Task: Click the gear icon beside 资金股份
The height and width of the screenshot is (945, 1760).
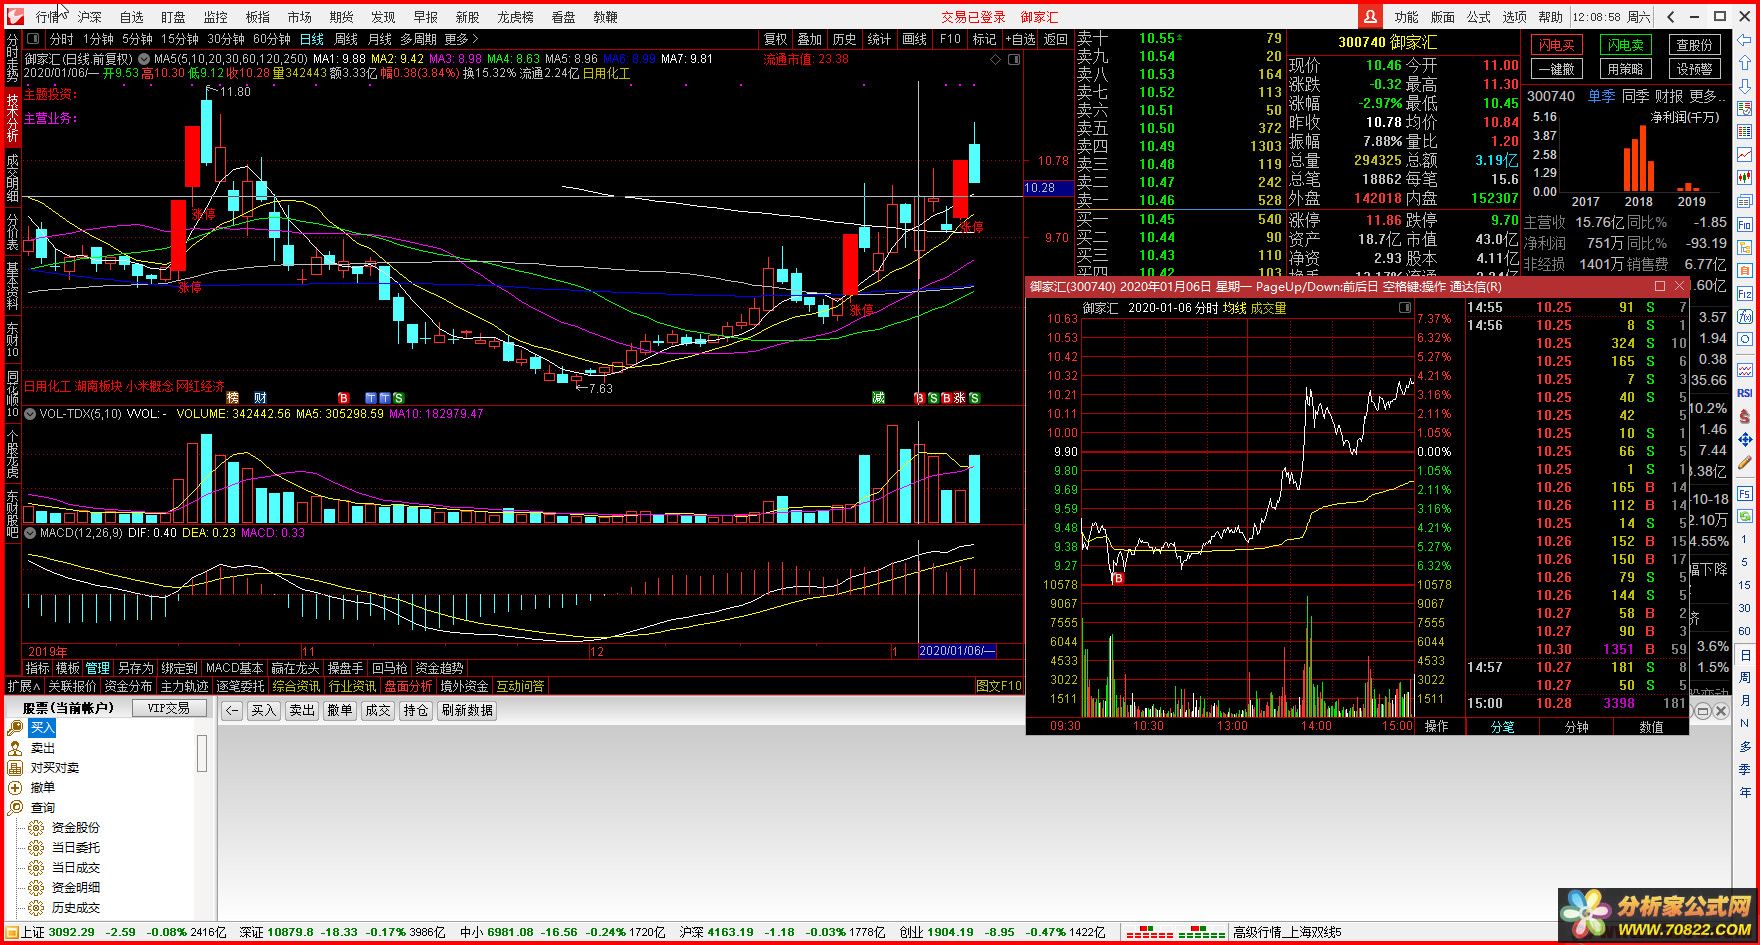Action: coord(36,828)
